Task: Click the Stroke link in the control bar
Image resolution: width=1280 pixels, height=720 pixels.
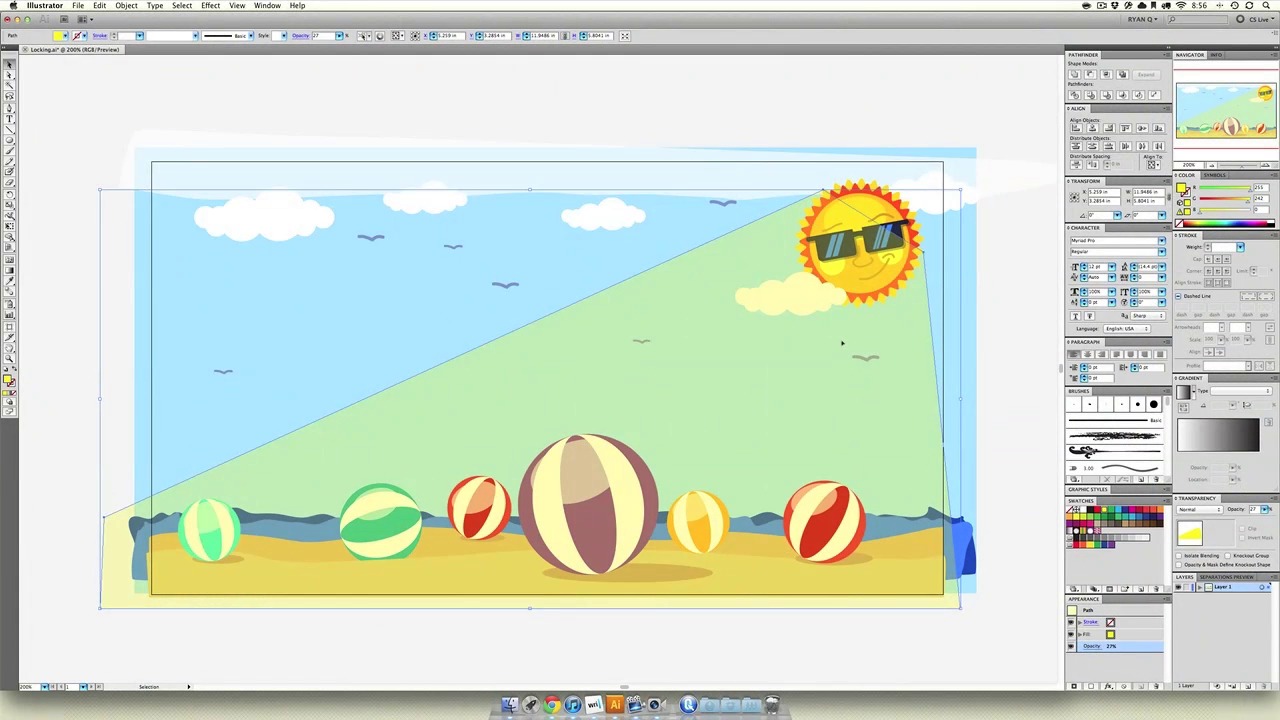Action: 99,36
